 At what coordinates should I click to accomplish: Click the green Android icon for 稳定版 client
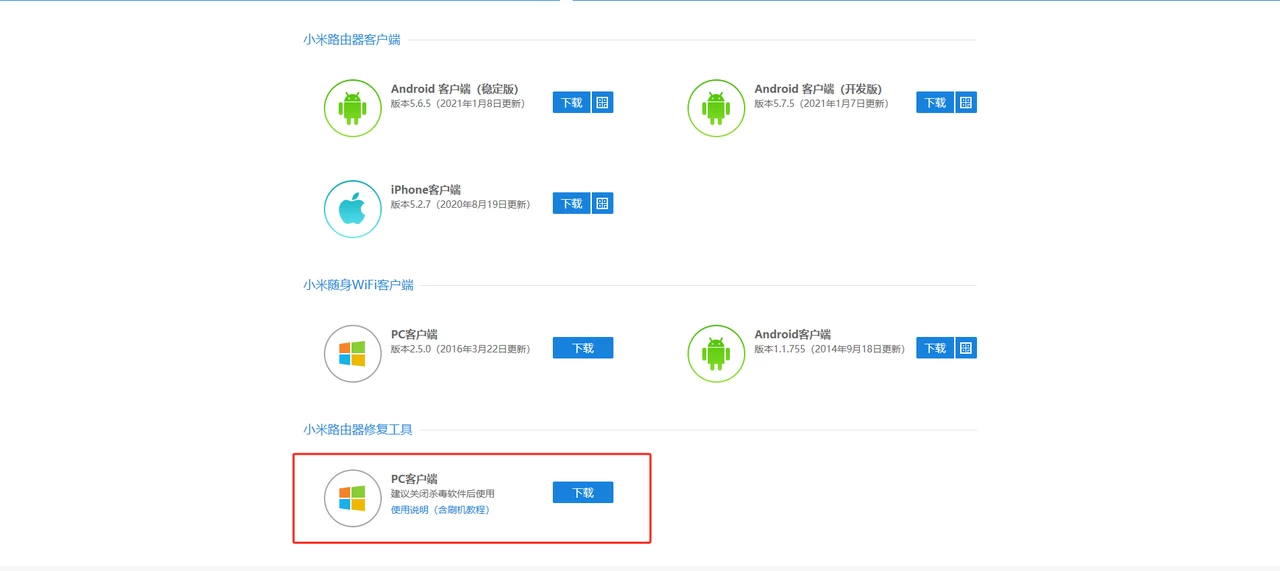(x=352, y=108)
